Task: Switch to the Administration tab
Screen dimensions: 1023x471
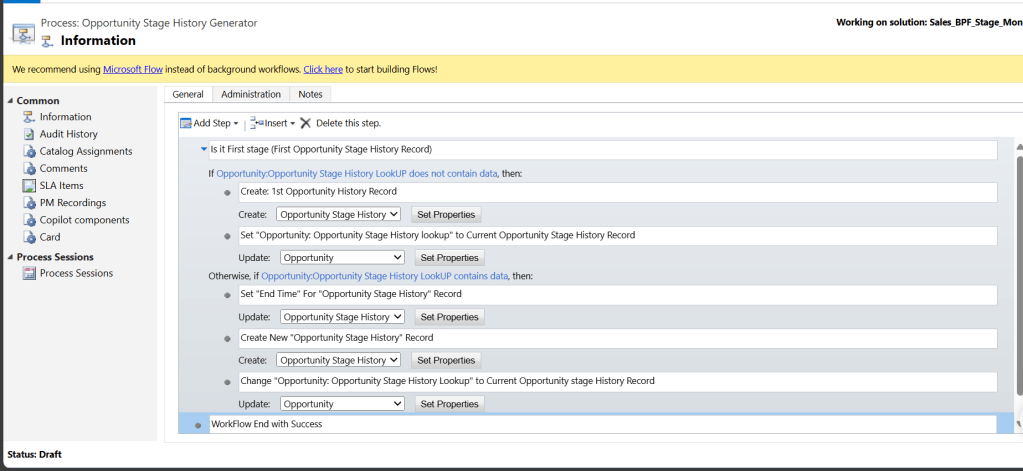Action: (x=251, y=95)
